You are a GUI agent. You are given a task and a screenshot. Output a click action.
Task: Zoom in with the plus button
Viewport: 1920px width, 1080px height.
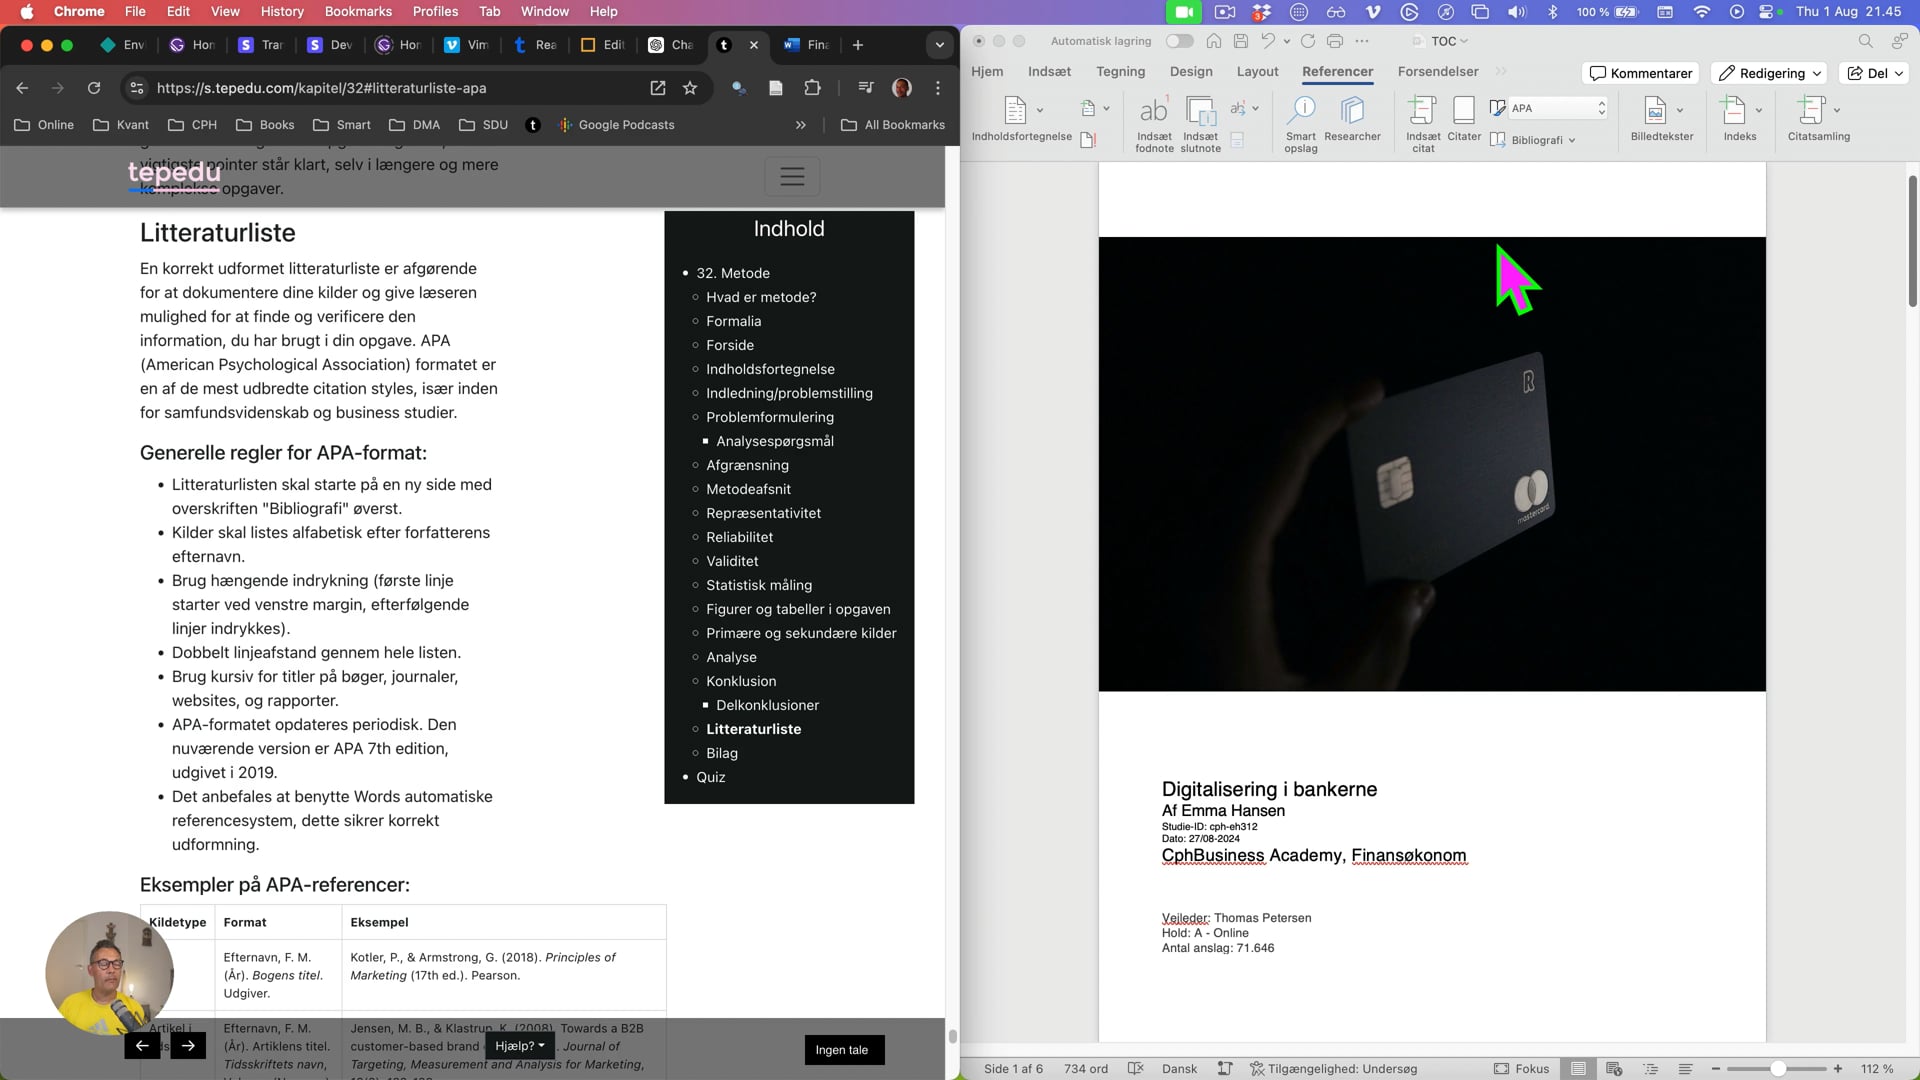pos(1838,1069)
